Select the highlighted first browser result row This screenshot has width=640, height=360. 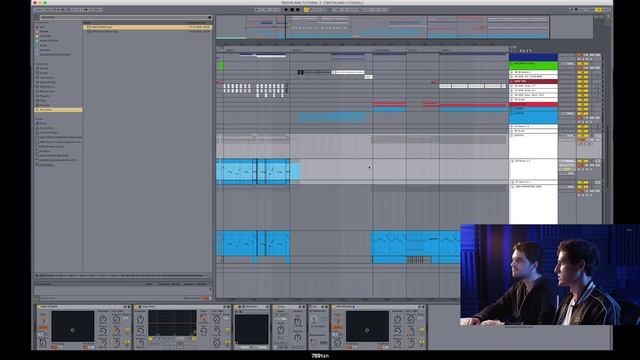[147, 27]
